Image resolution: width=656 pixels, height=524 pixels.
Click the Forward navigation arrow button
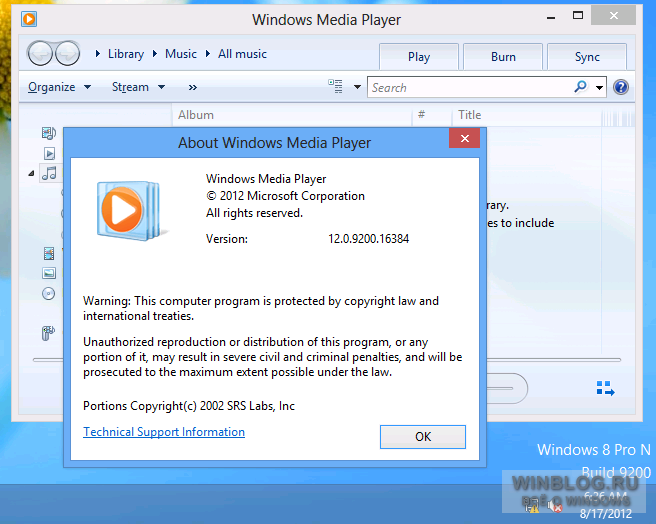[x=67, y=54]
